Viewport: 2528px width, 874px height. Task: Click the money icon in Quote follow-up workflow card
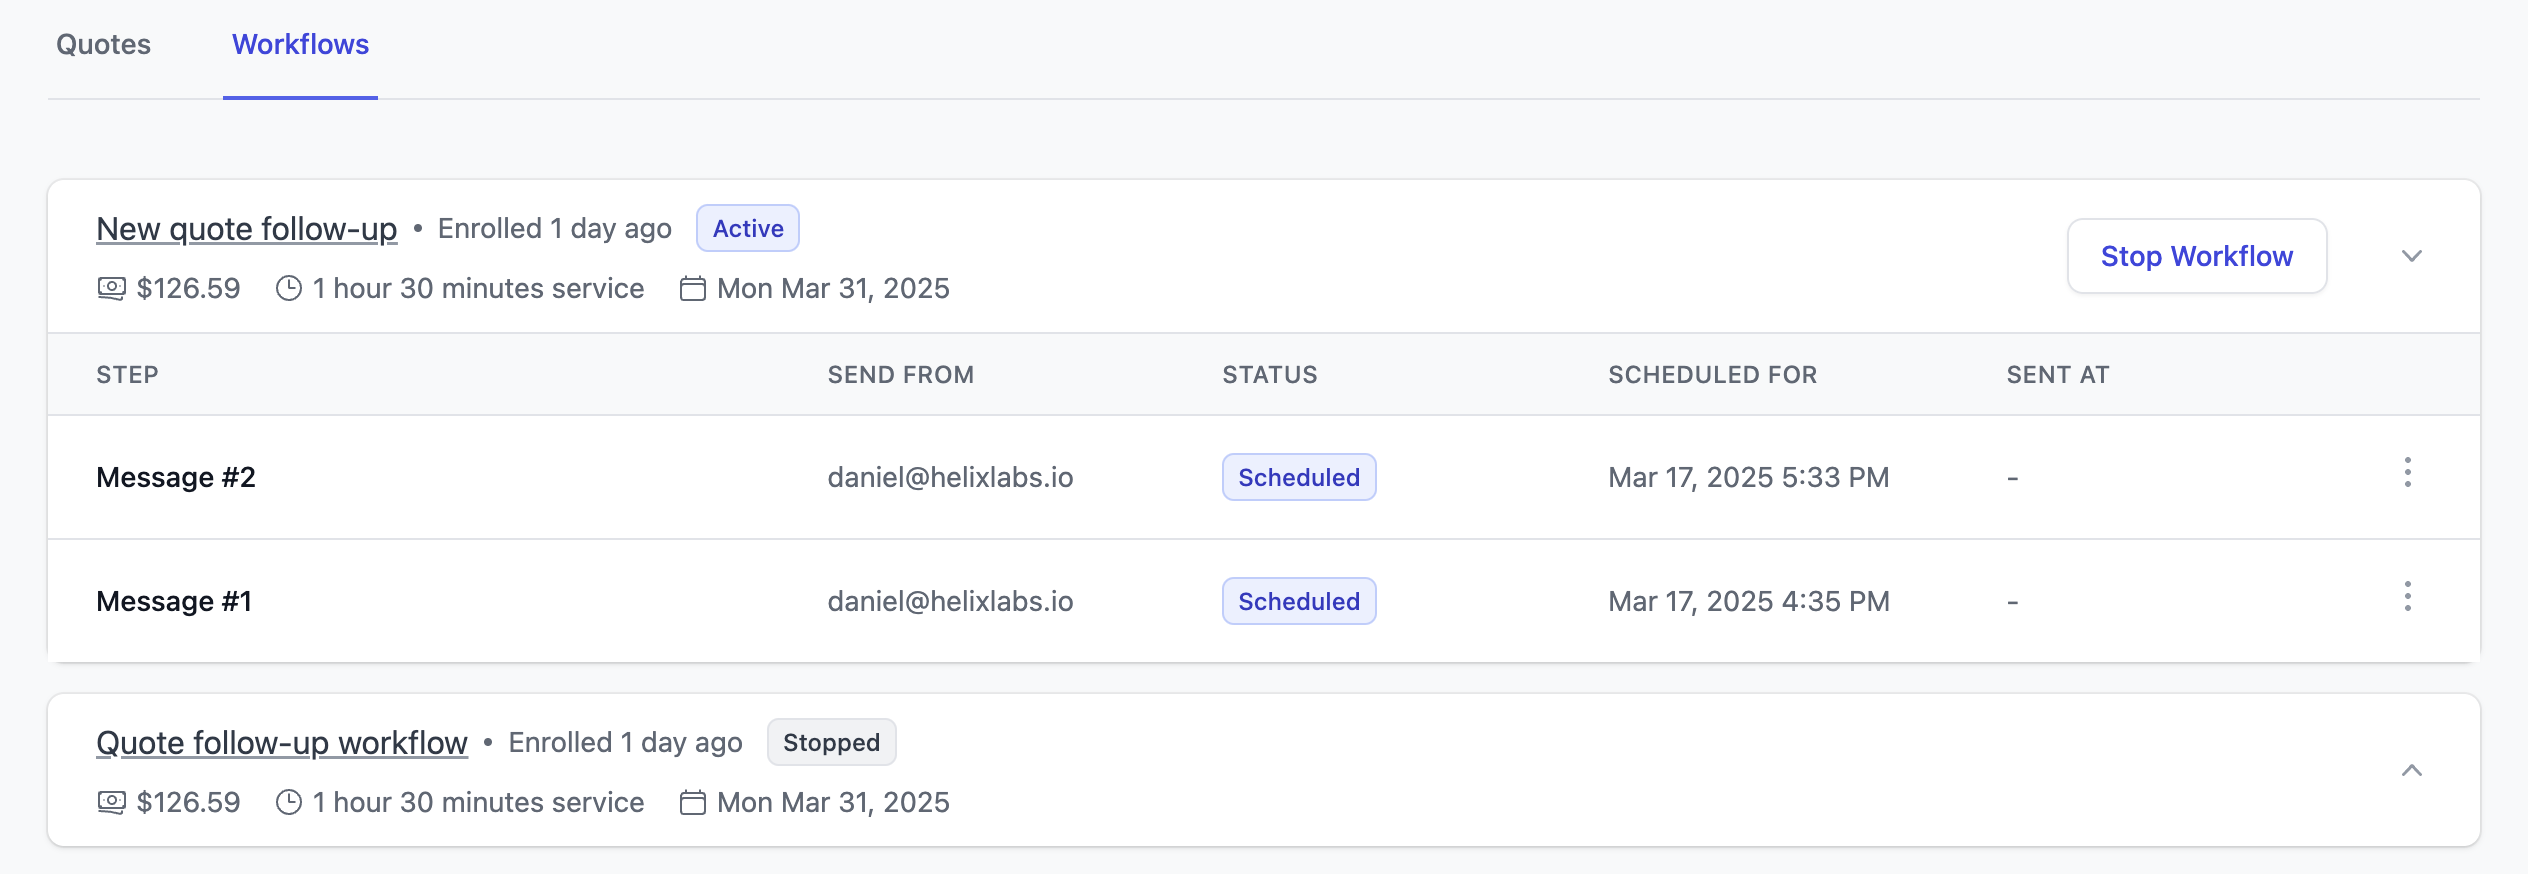tap(111, 803)
